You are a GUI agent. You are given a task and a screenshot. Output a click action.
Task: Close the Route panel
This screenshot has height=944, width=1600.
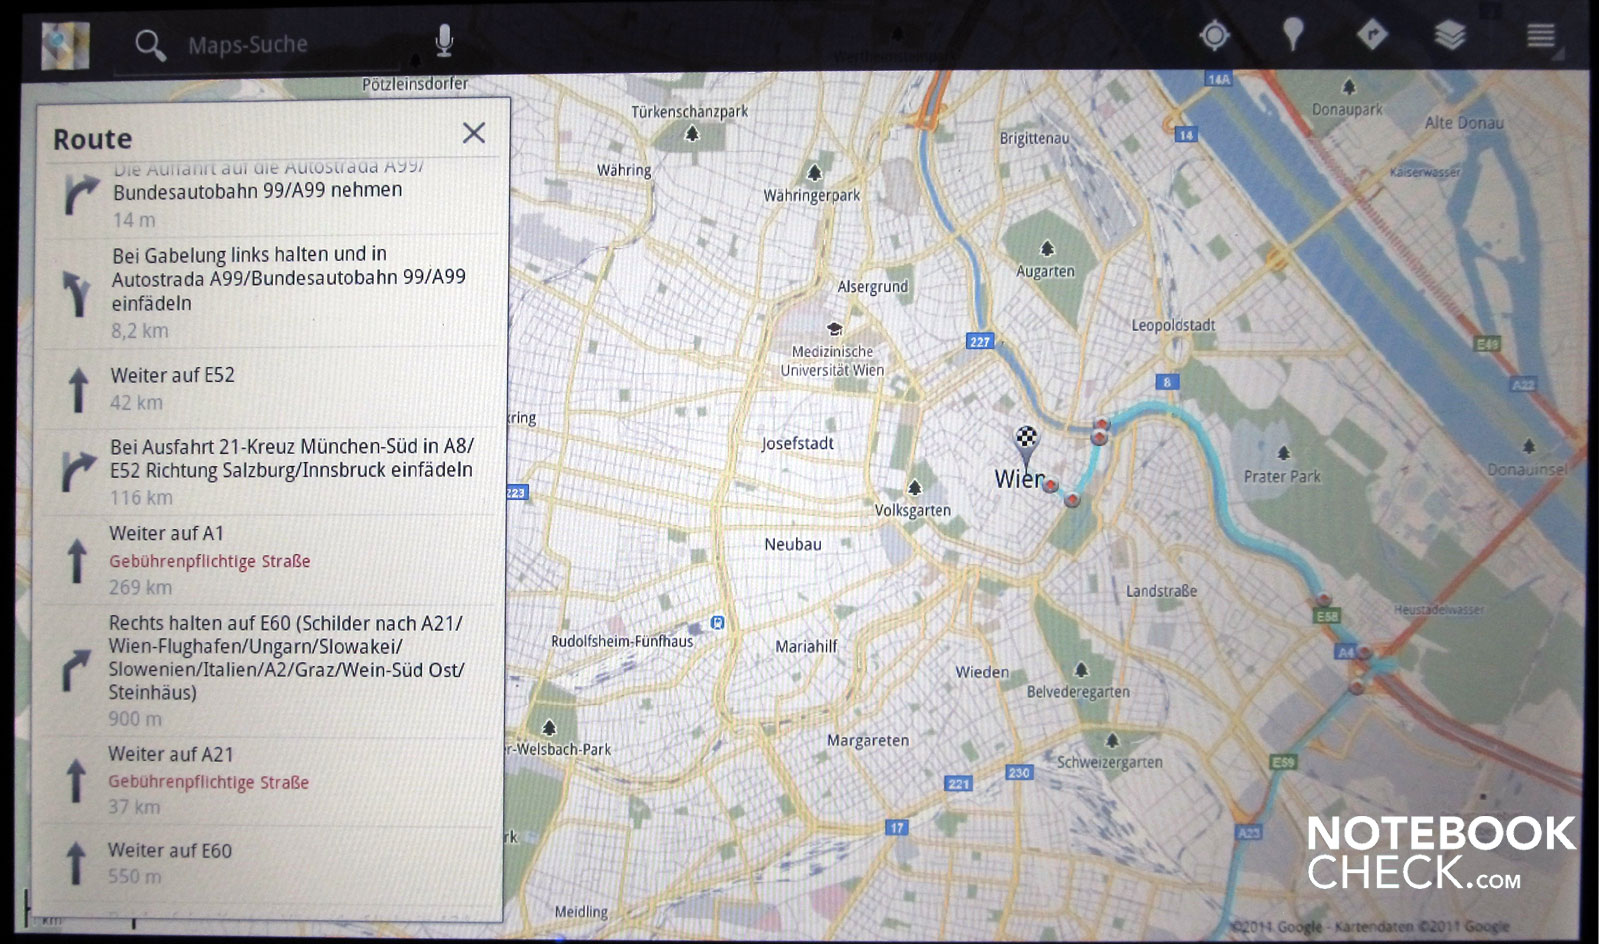(x=474, y=133)
